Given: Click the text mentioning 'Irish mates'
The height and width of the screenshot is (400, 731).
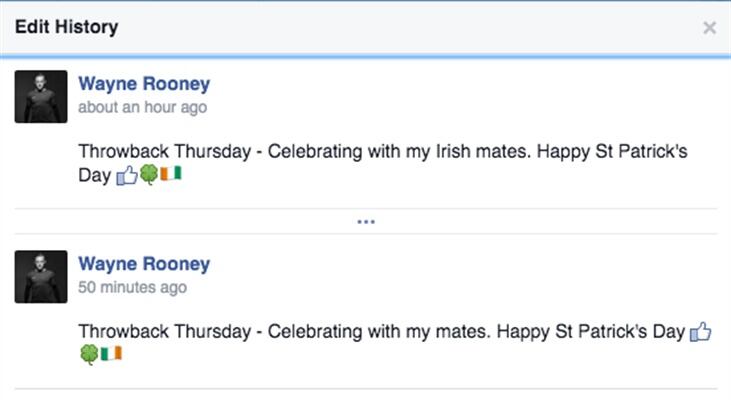Looking at the screenshot, I should pos(483,152).
